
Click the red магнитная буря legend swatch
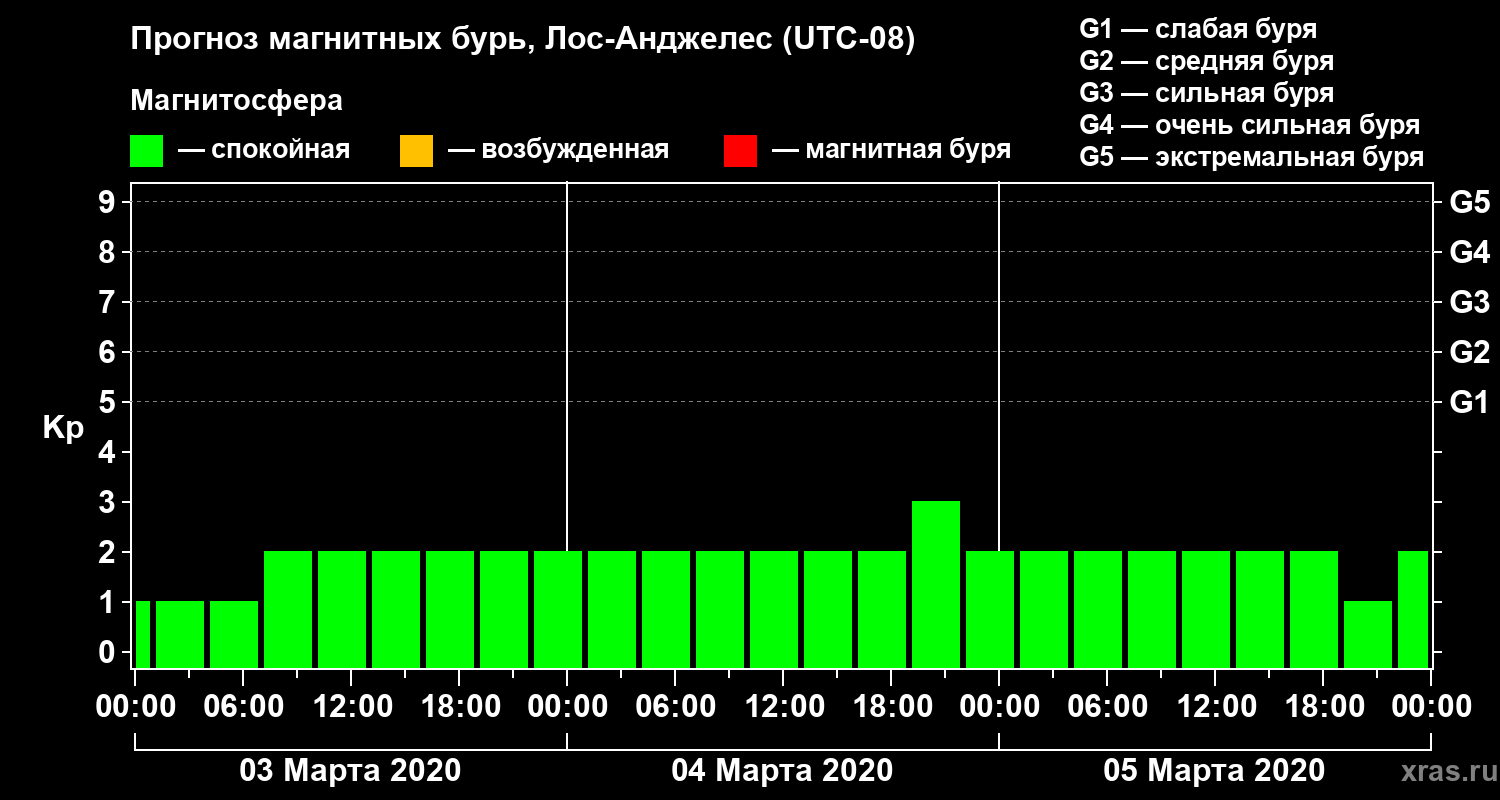pos(740,150)
